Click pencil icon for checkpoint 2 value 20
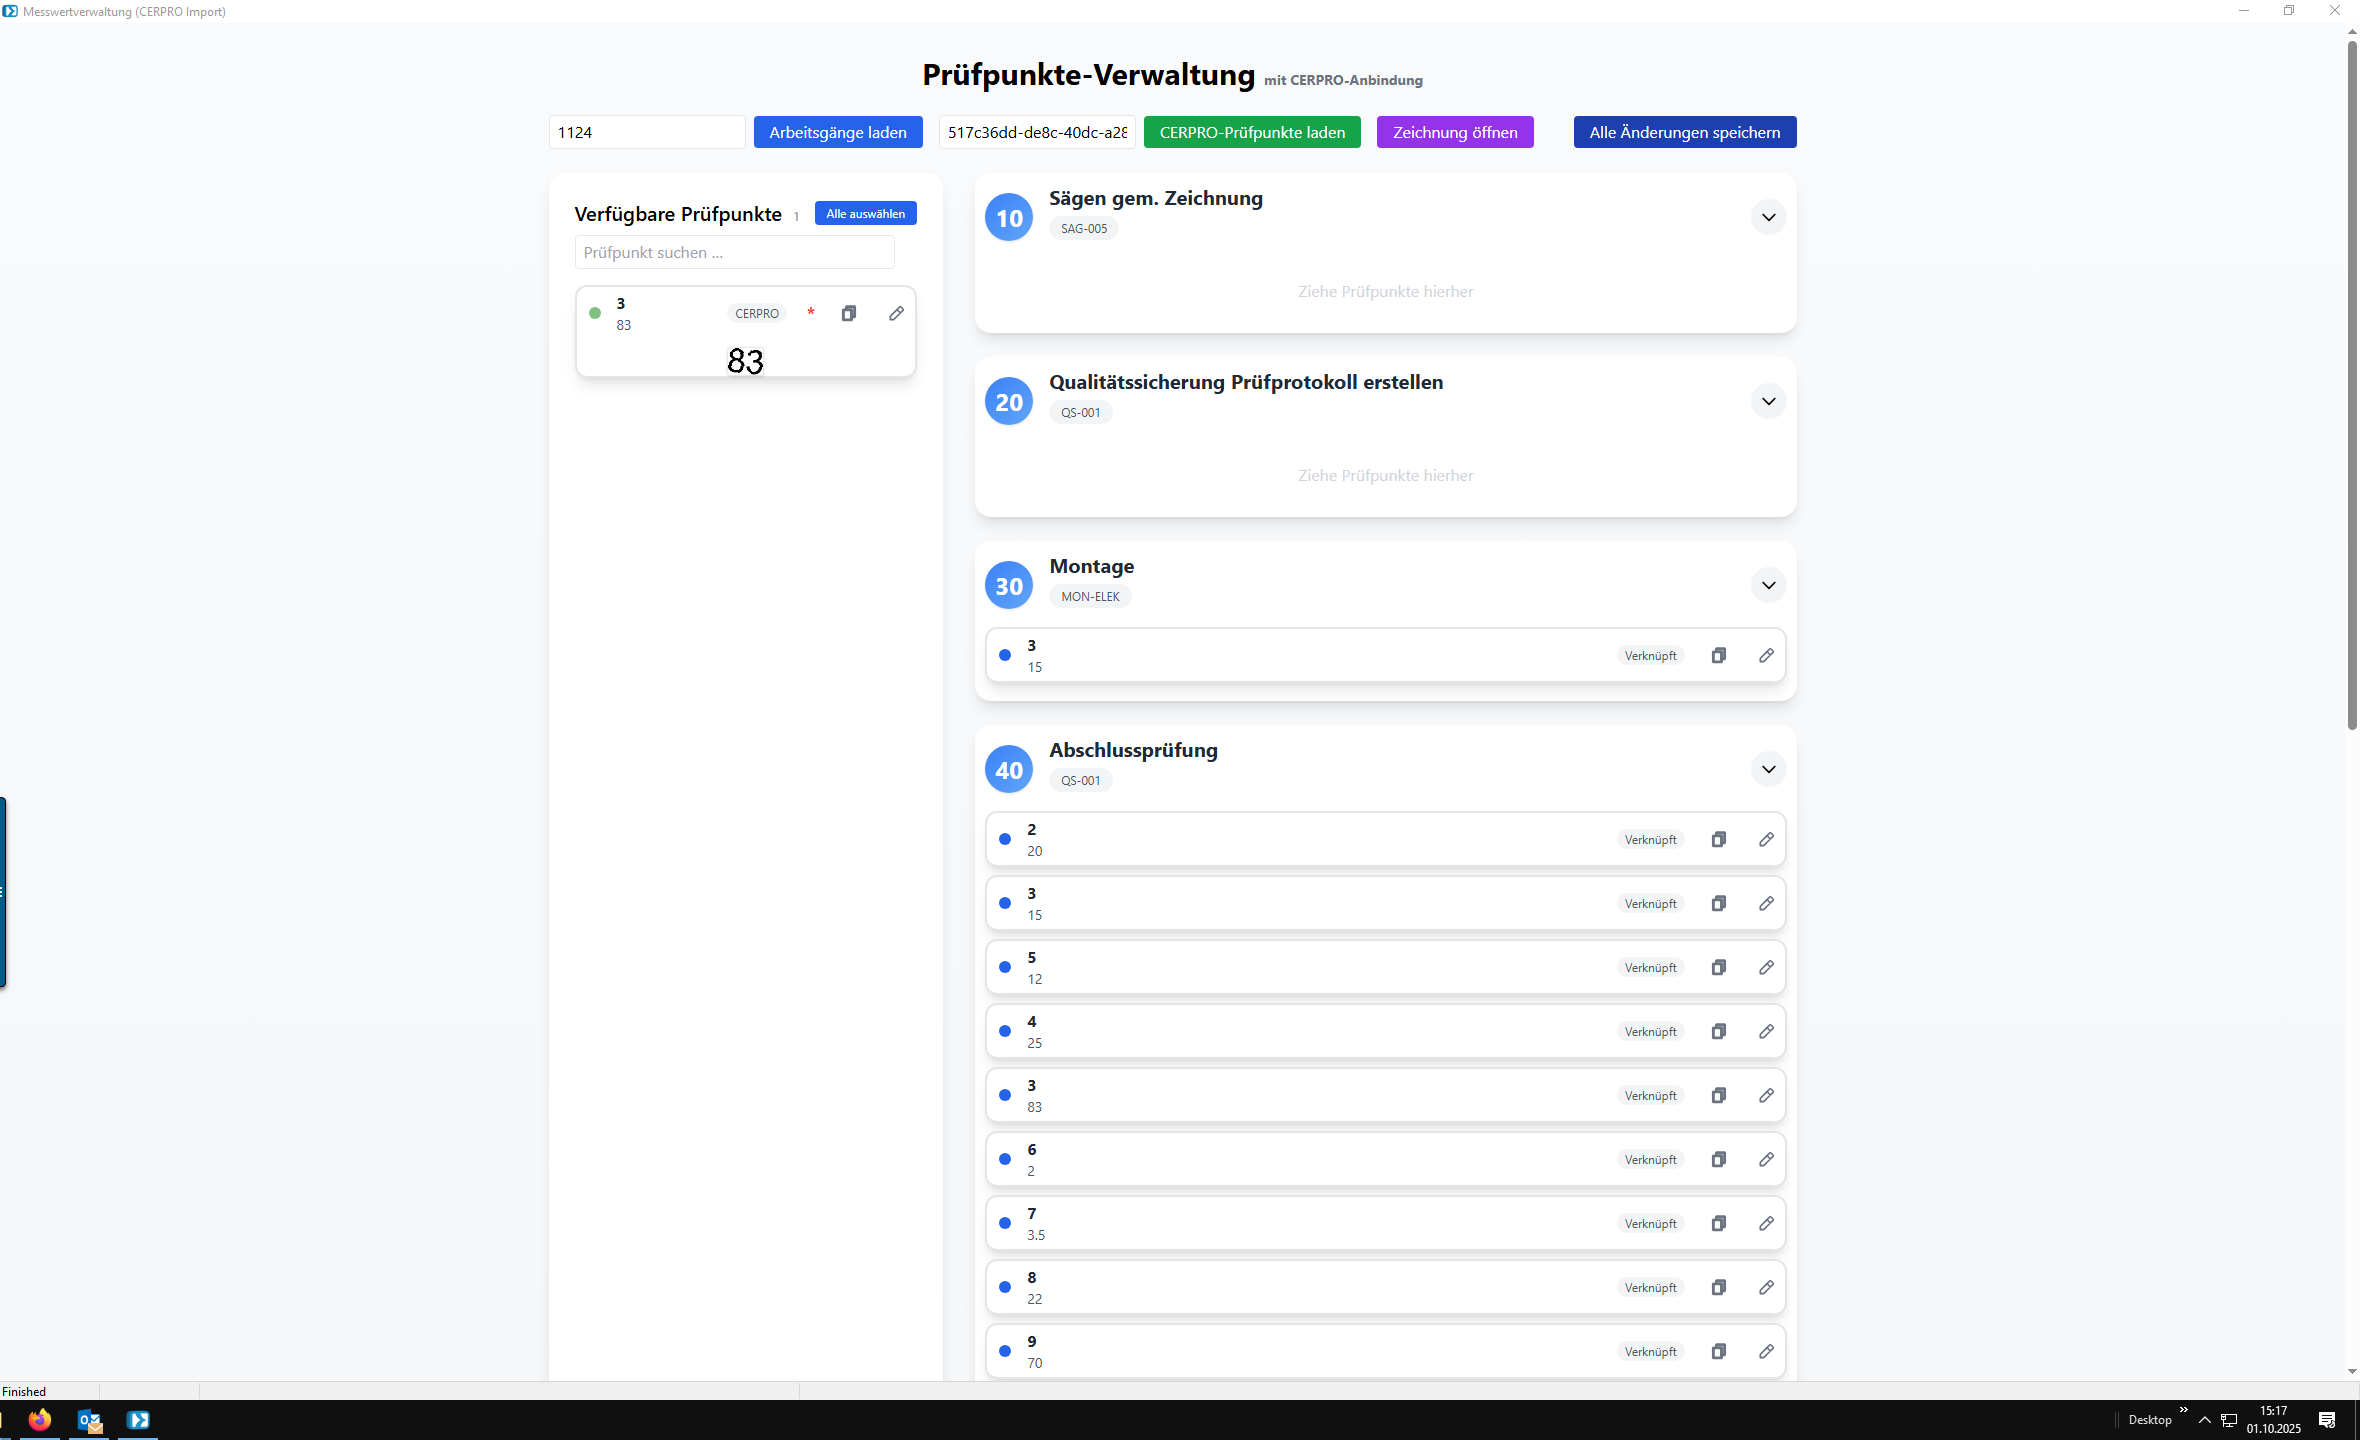Viewport: 2360px width, 1440px height. point(1766,839)
